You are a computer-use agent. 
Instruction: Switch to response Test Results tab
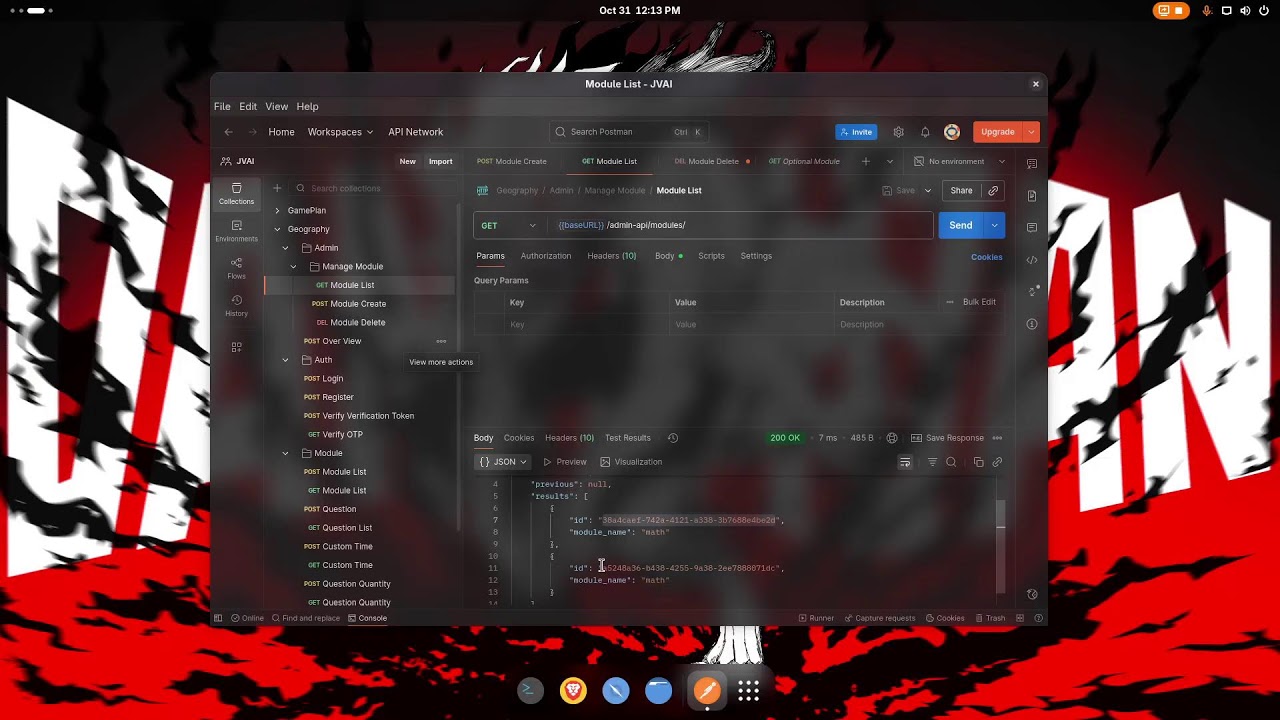(628, 438)
